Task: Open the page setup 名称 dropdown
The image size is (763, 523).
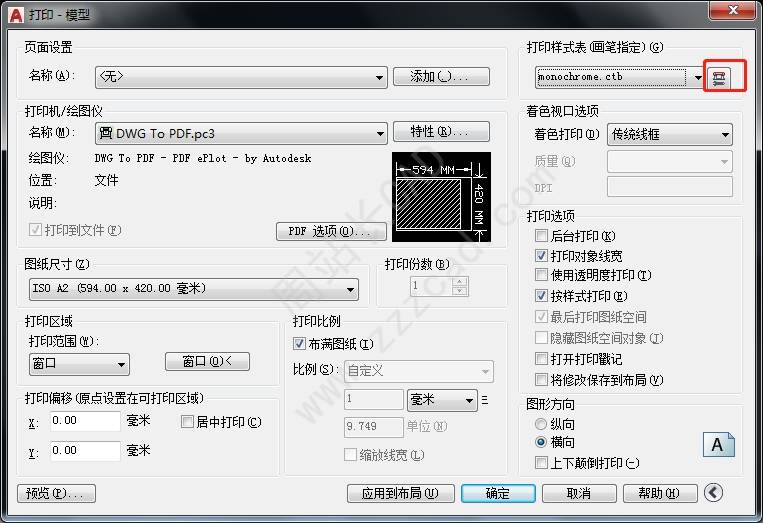Action: 241,77
